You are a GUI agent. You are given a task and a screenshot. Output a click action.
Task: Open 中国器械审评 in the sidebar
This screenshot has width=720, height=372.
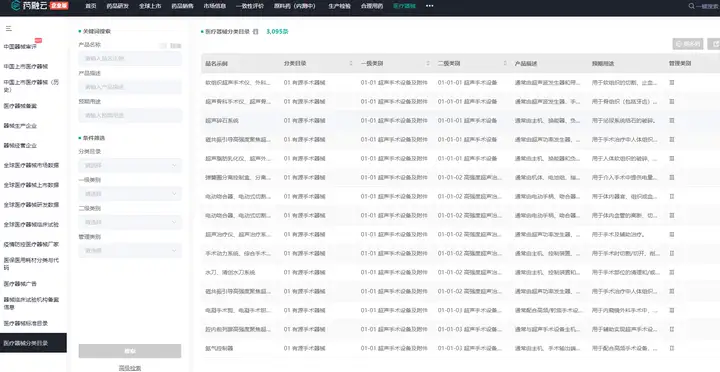20,46
